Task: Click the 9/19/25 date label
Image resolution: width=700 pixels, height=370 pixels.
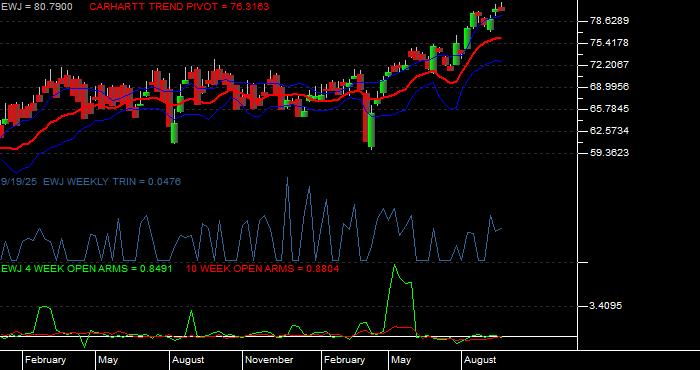Action: pos(19,182)
